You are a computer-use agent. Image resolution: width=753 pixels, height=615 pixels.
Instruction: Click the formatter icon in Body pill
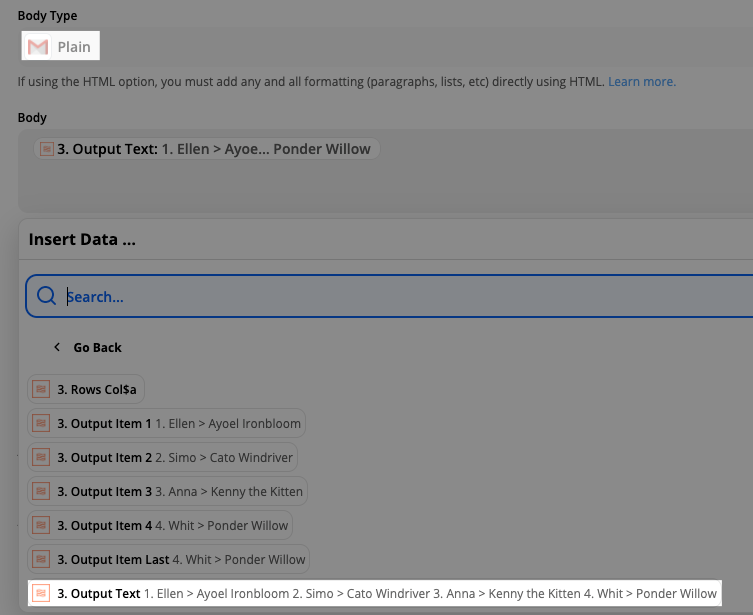click(x=47, y=149)
